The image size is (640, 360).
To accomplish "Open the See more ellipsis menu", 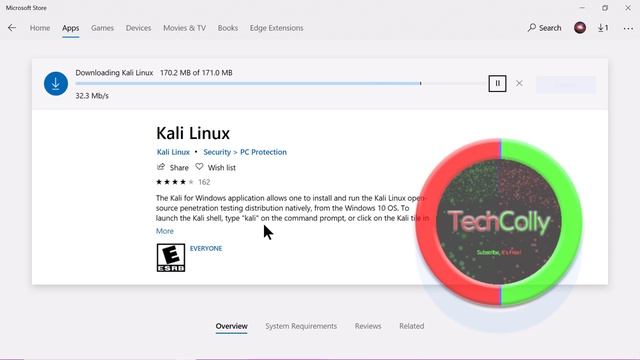I will pyautogui.click(x=628, y=28).
